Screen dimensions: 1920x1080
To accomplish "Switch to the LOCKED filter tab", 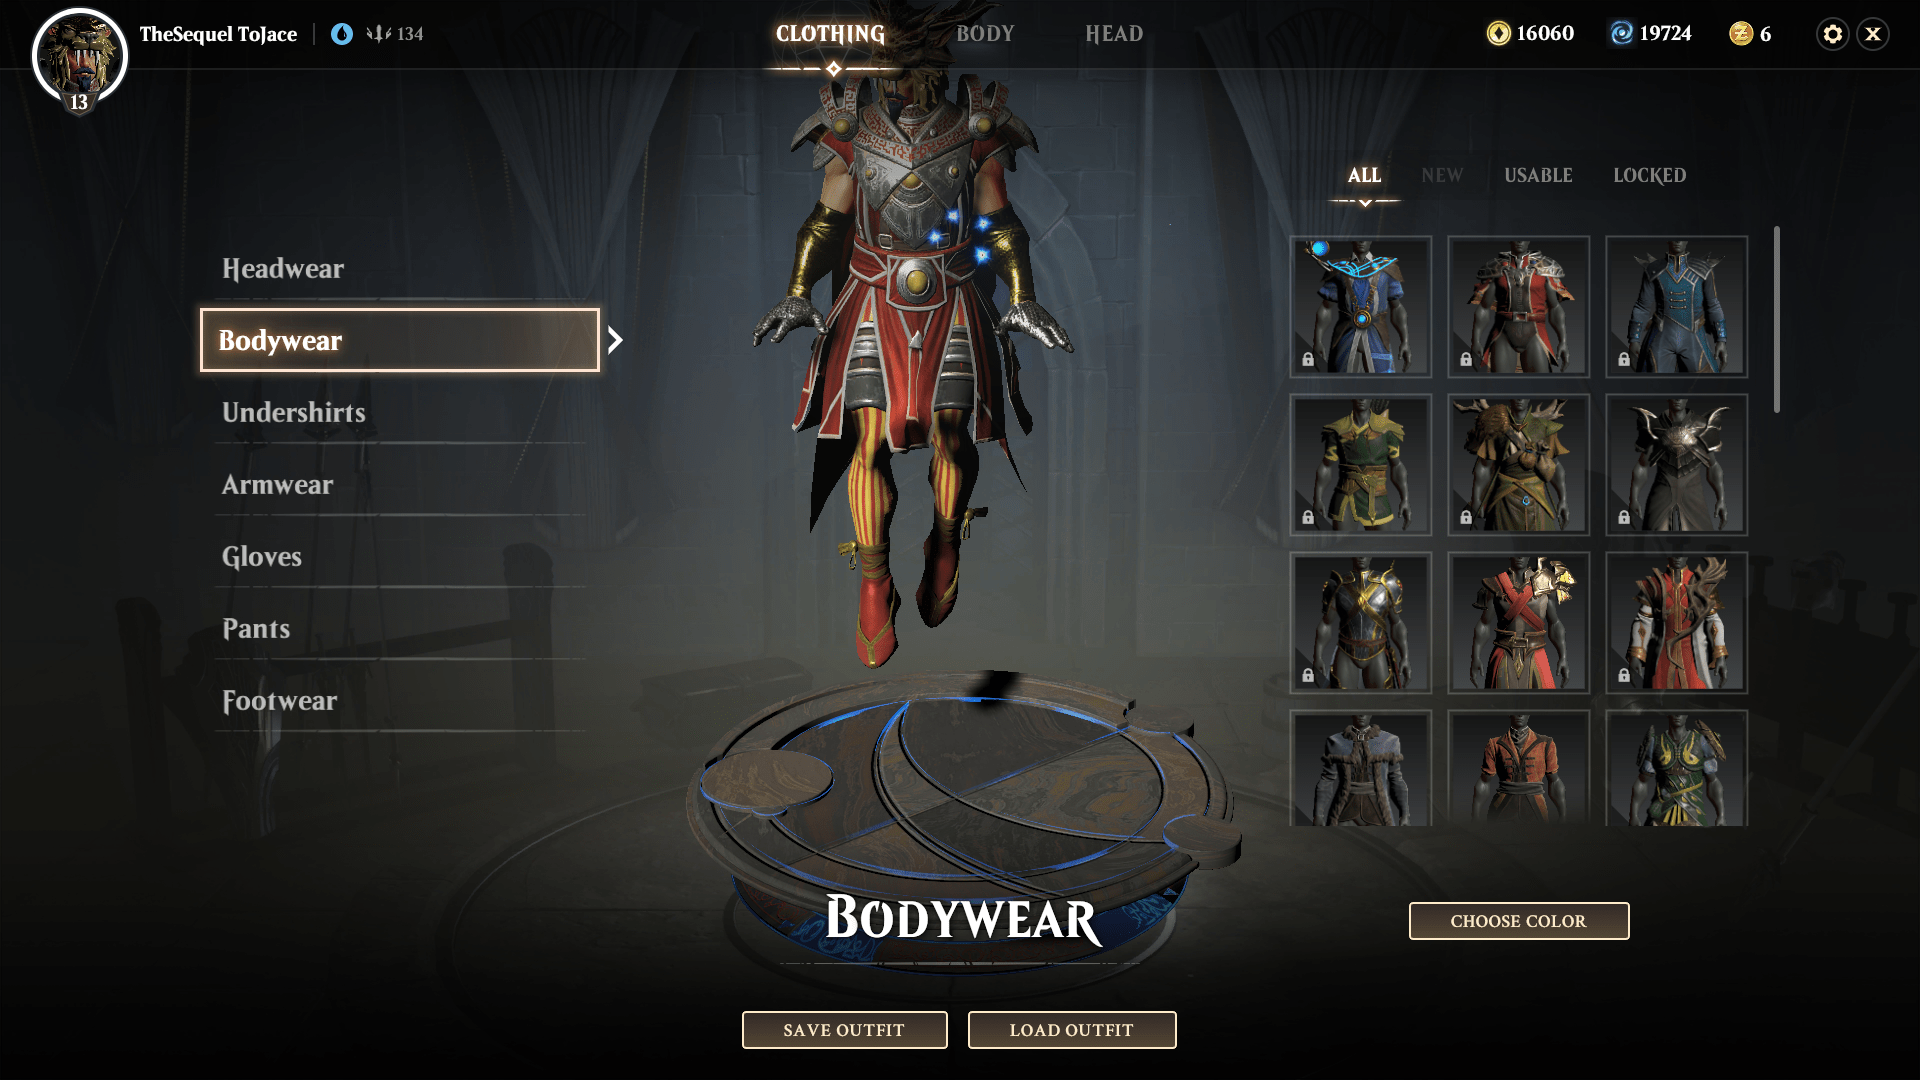I will pyautogui.click(x=1650, y=174).
